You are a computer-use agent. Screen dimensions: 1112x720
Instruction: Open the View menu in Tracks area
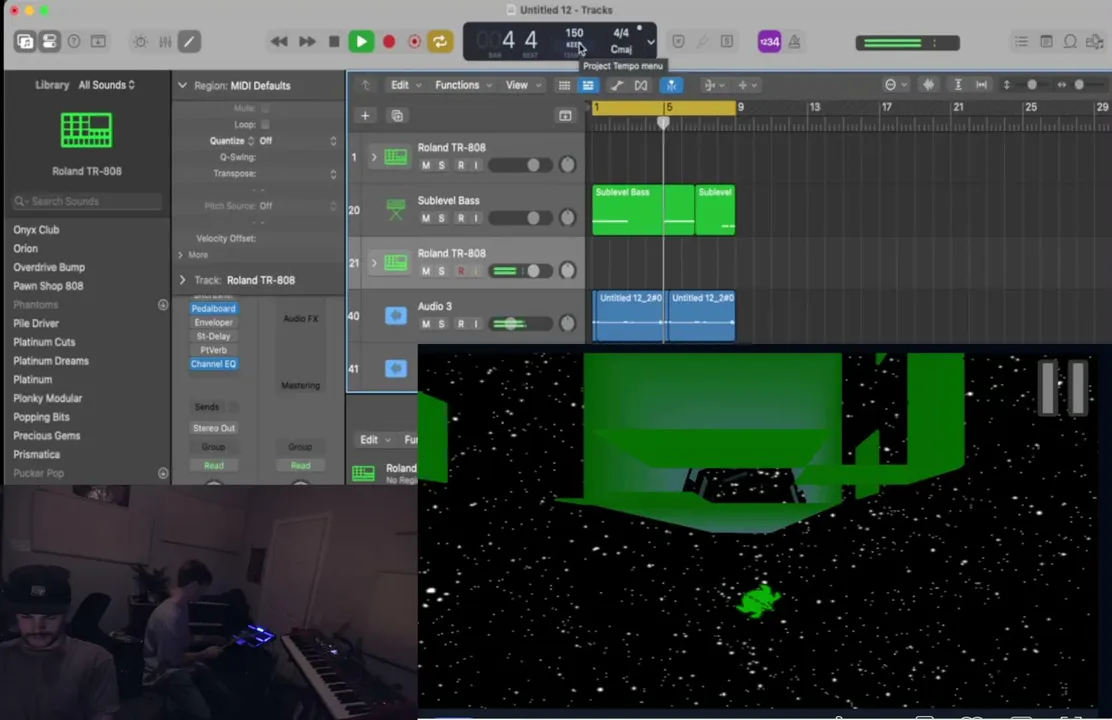523,85
